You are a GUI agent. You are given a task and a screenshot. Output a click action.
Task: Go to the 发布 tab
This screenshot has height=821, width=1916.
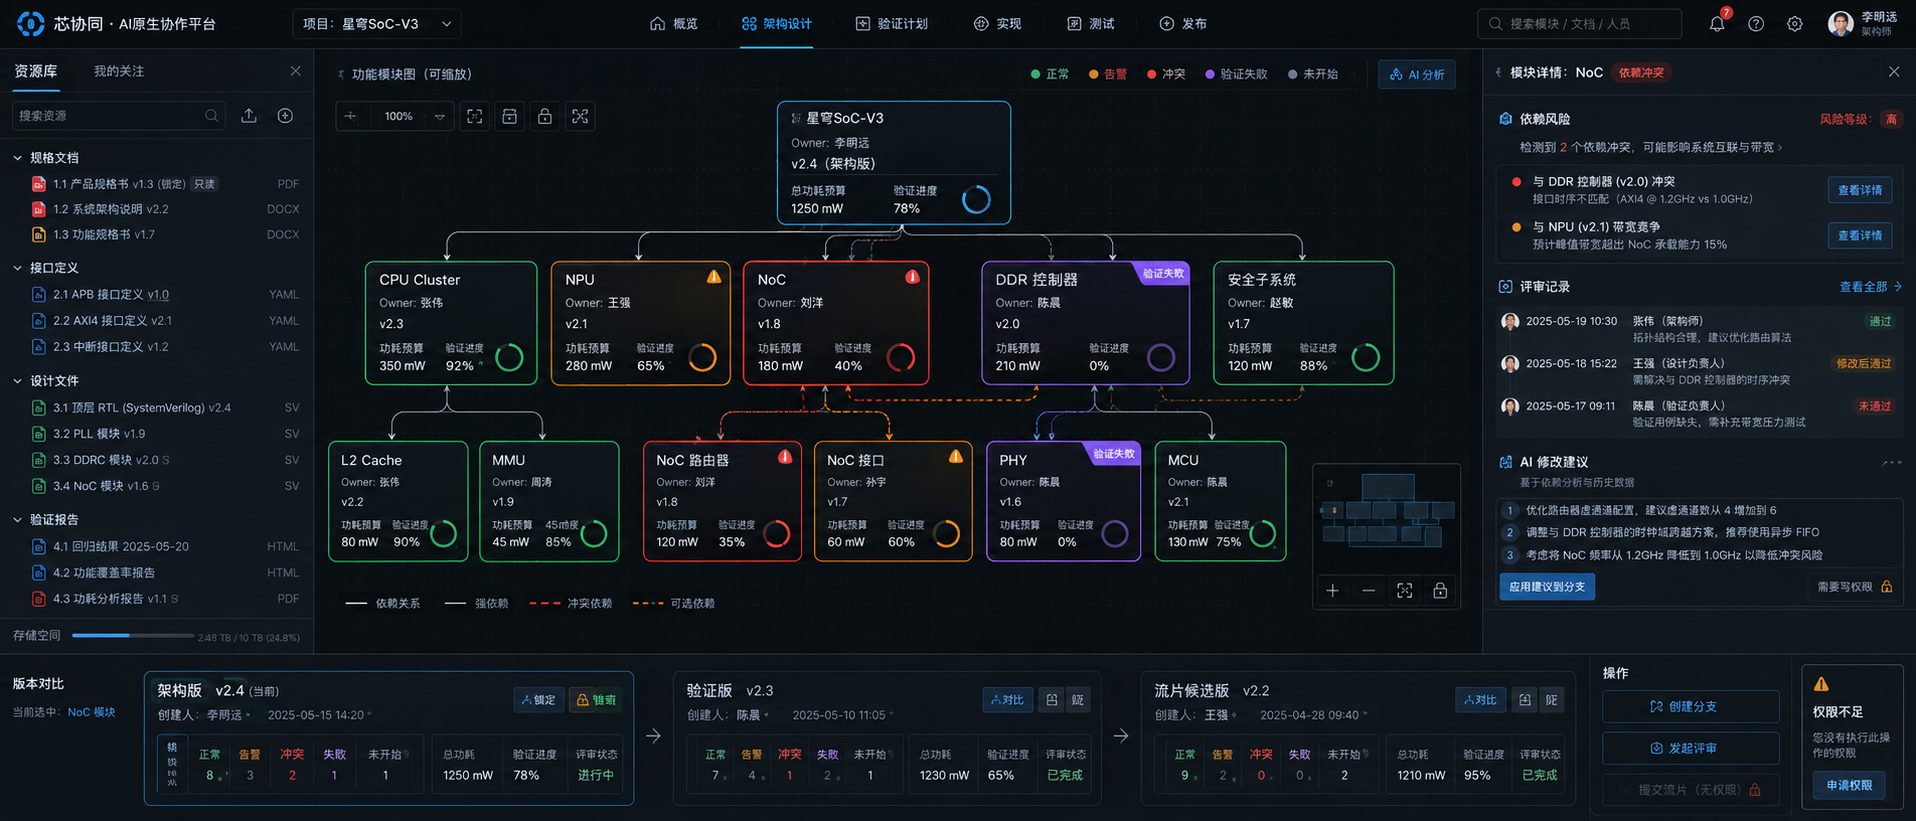[x=1183, y=24]
